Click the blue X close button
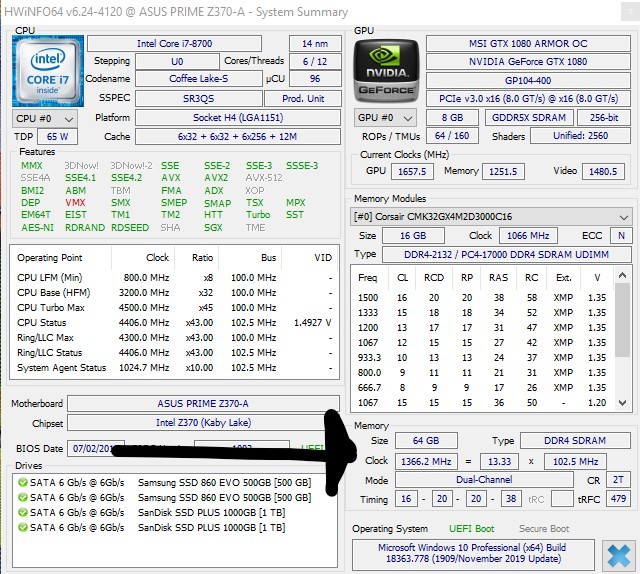 click(619, 556)
